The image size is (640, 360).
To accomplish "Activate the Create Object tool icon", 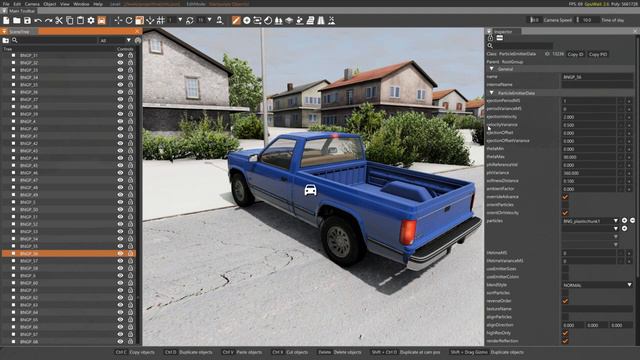I will (247, 20).
